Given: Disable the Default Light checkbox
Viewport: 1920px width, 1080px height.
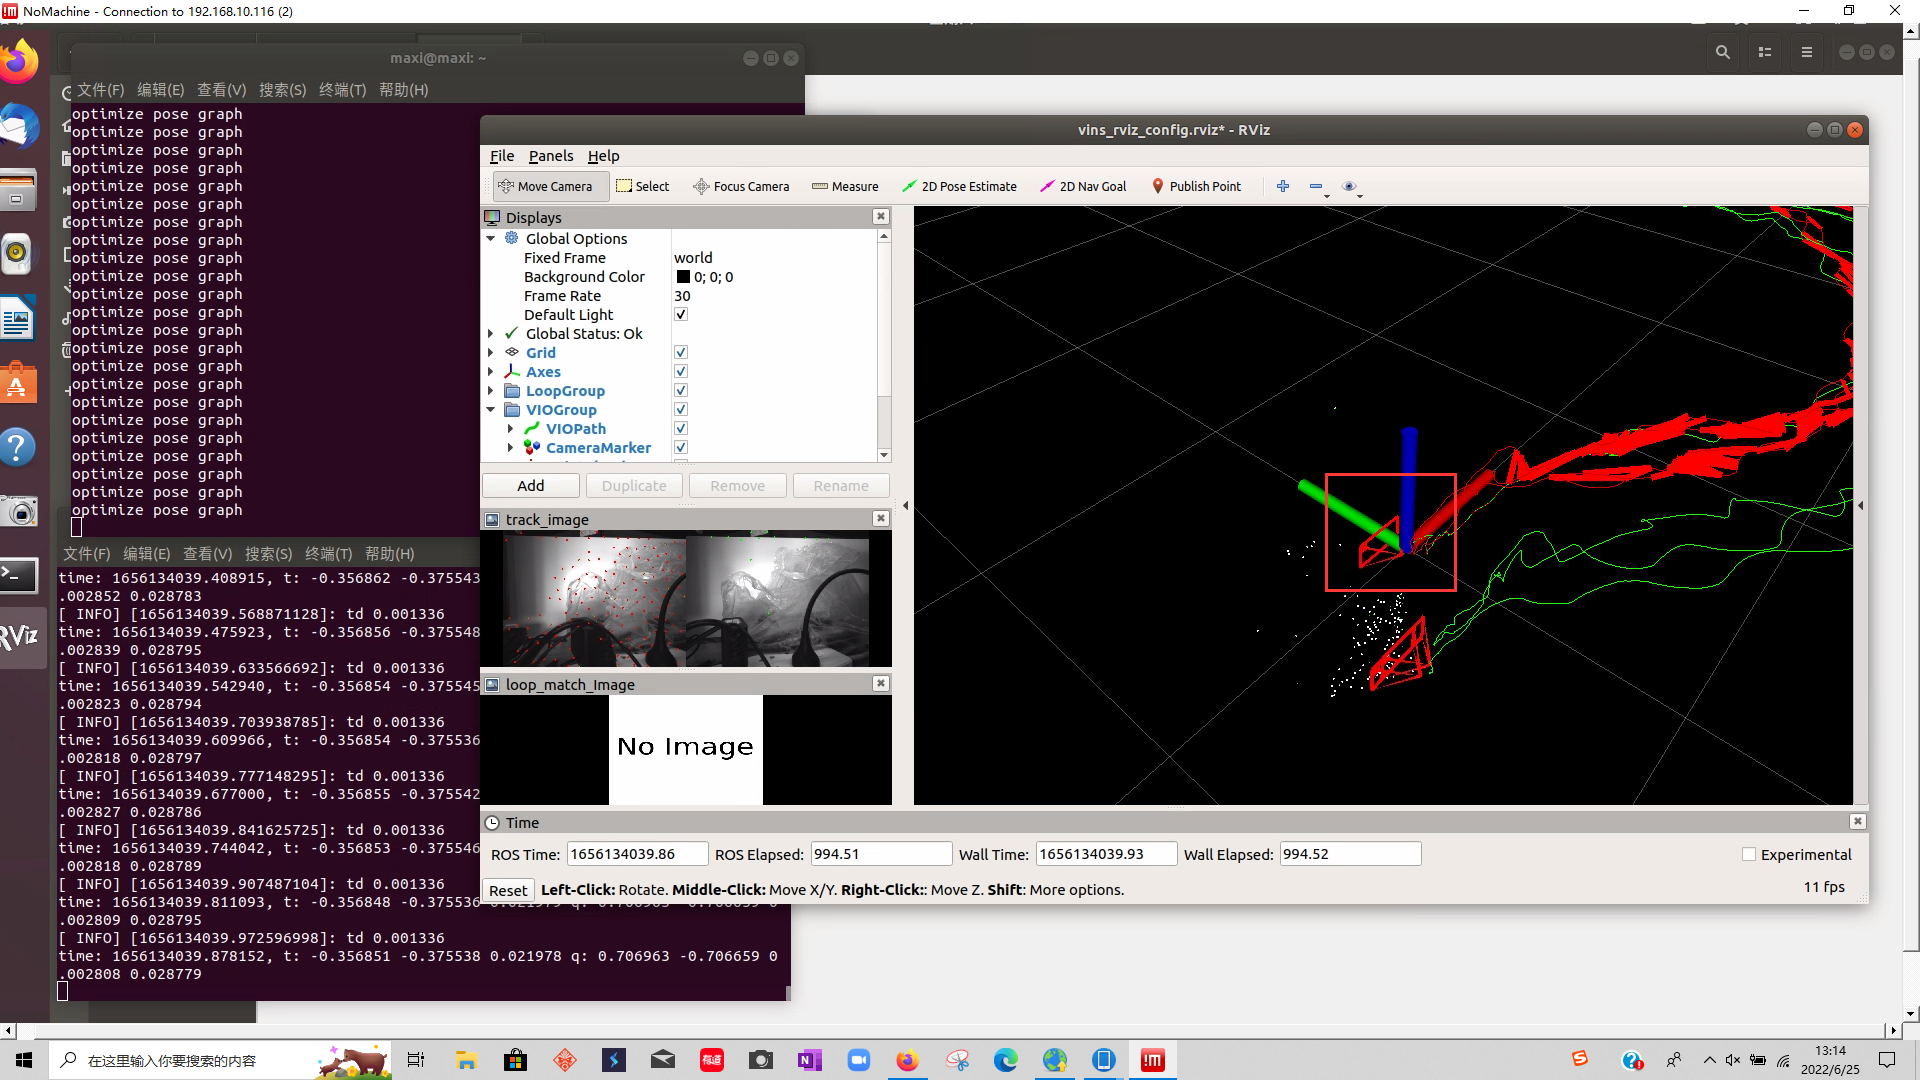Looking at the screenshot, I should [x=681, y=315].
